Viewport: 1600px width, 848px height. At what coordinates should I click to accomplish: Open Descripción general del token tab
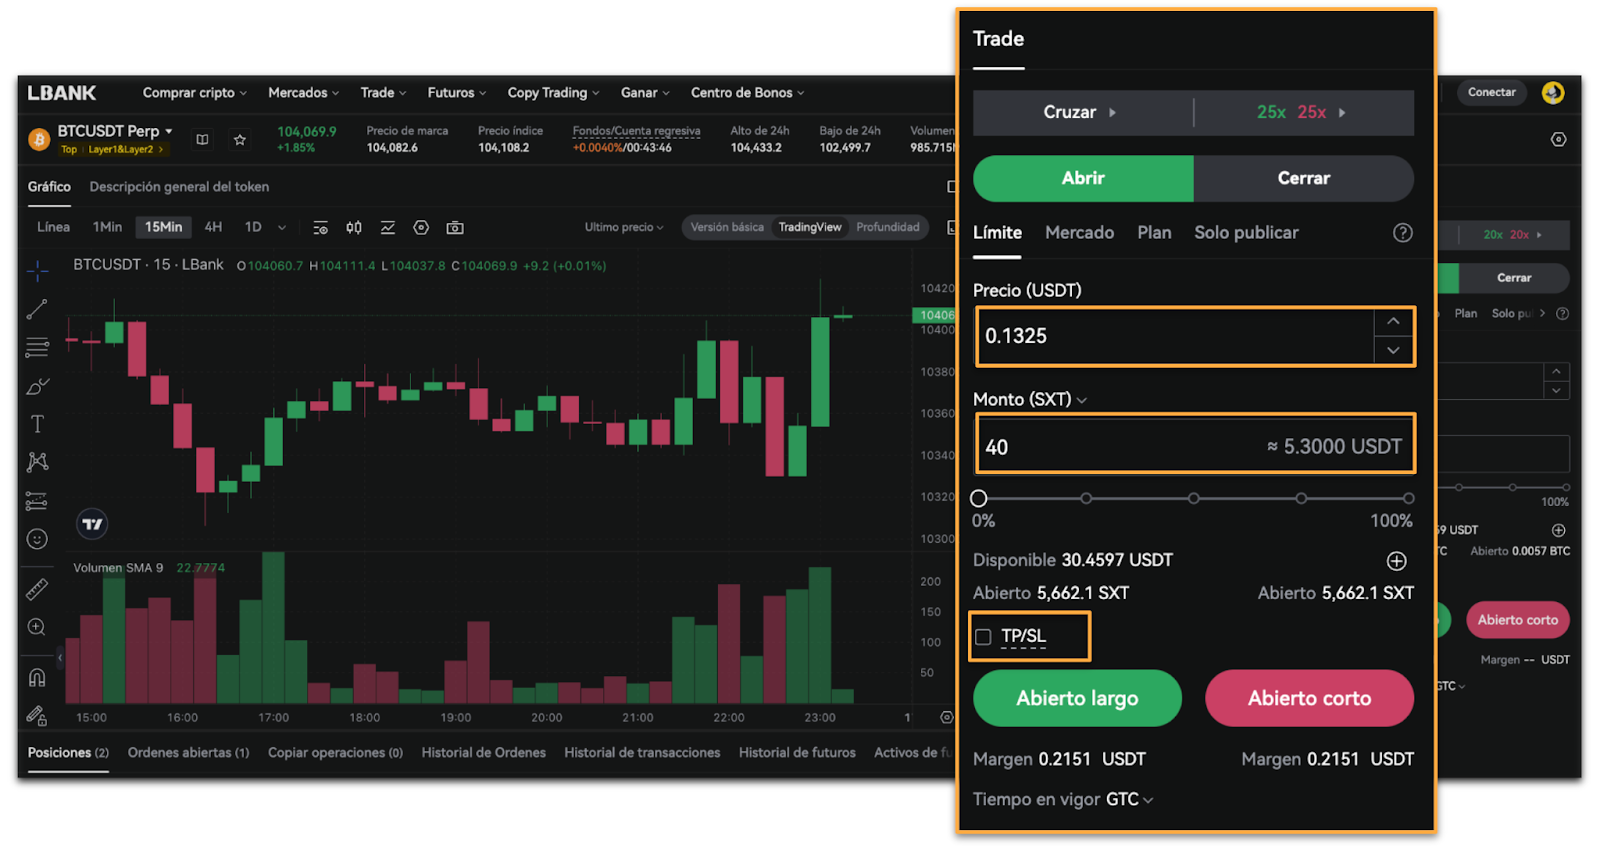coord(179,187)
